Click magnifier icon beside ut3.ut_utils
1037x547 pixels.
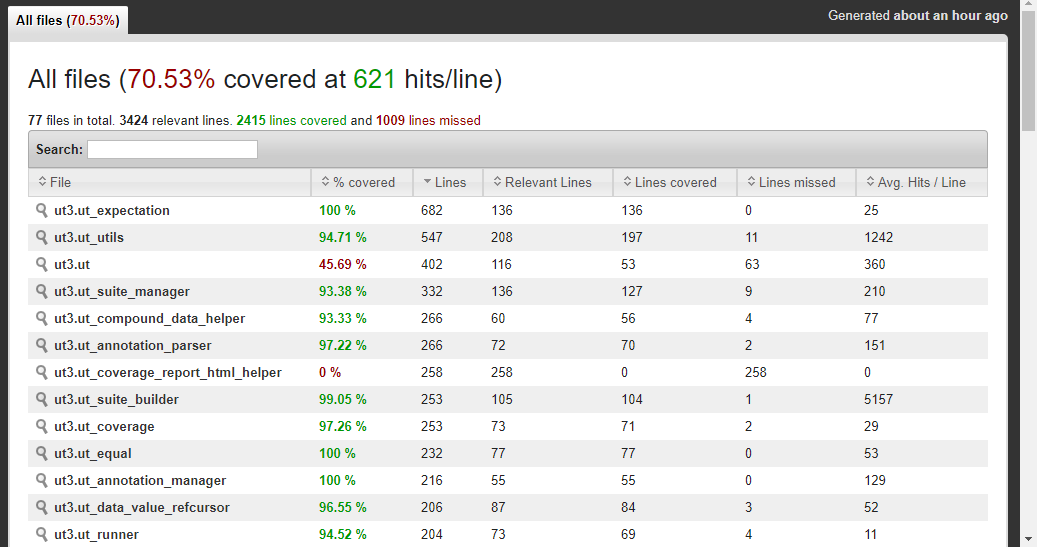click(42, 237)
